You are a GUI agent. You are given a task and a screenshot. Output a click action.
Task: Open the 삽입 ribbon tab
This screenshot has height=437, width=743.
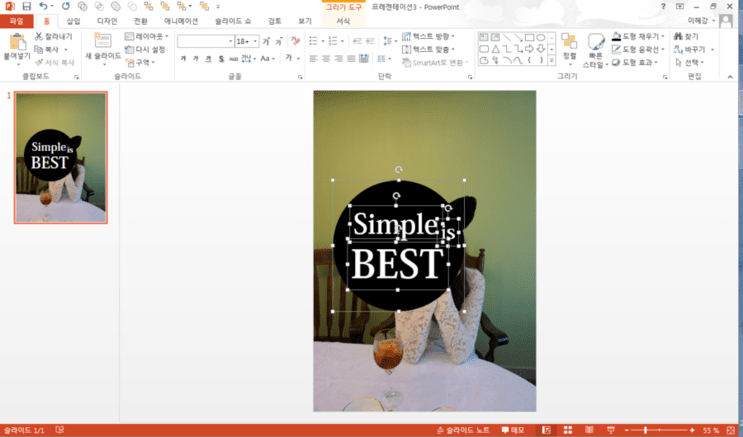[73, 21]
